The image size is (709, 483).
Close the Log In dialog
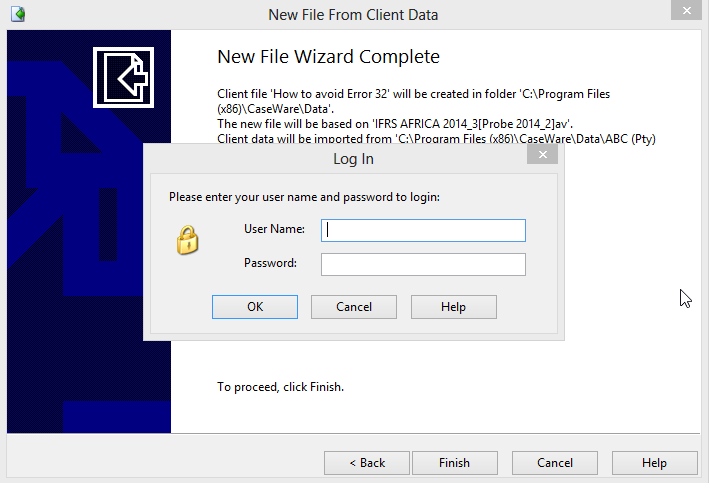[542, 155]
